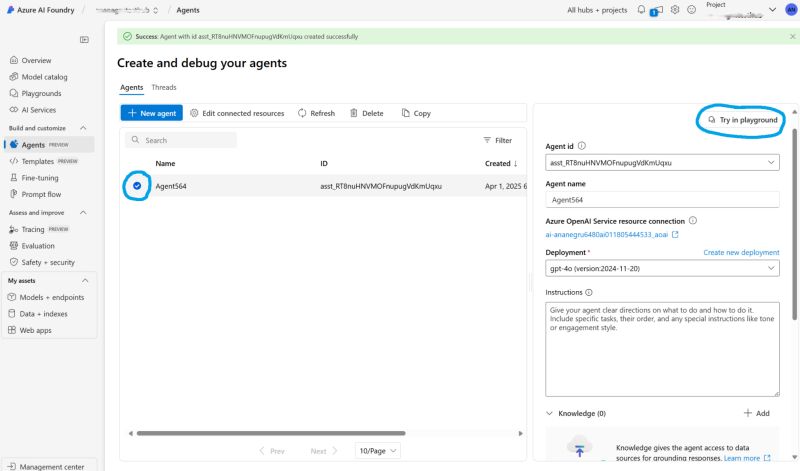Collapse the Build and customize section
This screenshot has width=800, height=471.
tap(83, 128)
